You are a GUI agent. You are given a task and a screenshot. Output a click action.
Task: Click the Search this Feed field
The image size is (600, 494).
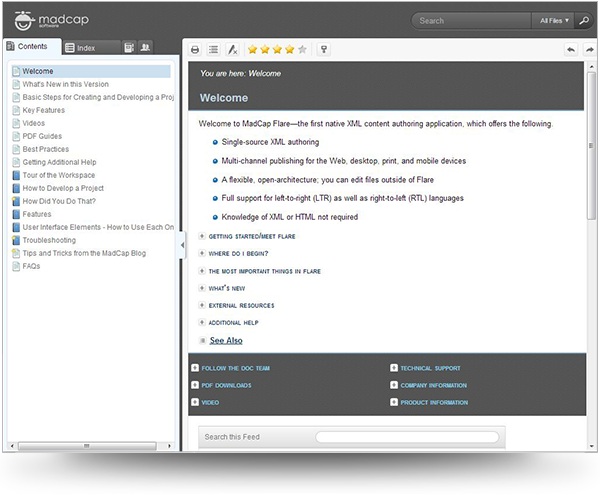(407, 437)
